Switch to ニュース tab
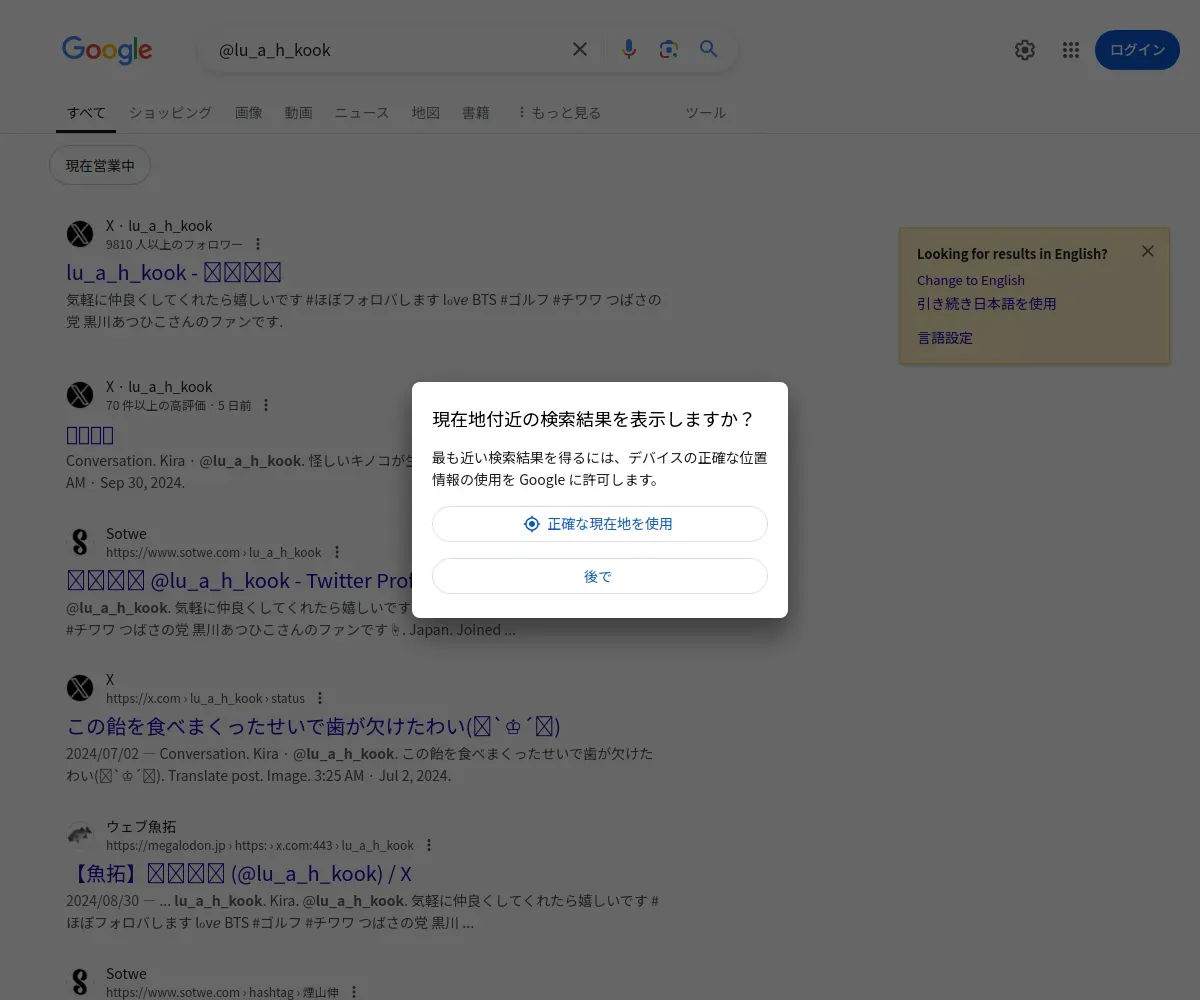 362,113
